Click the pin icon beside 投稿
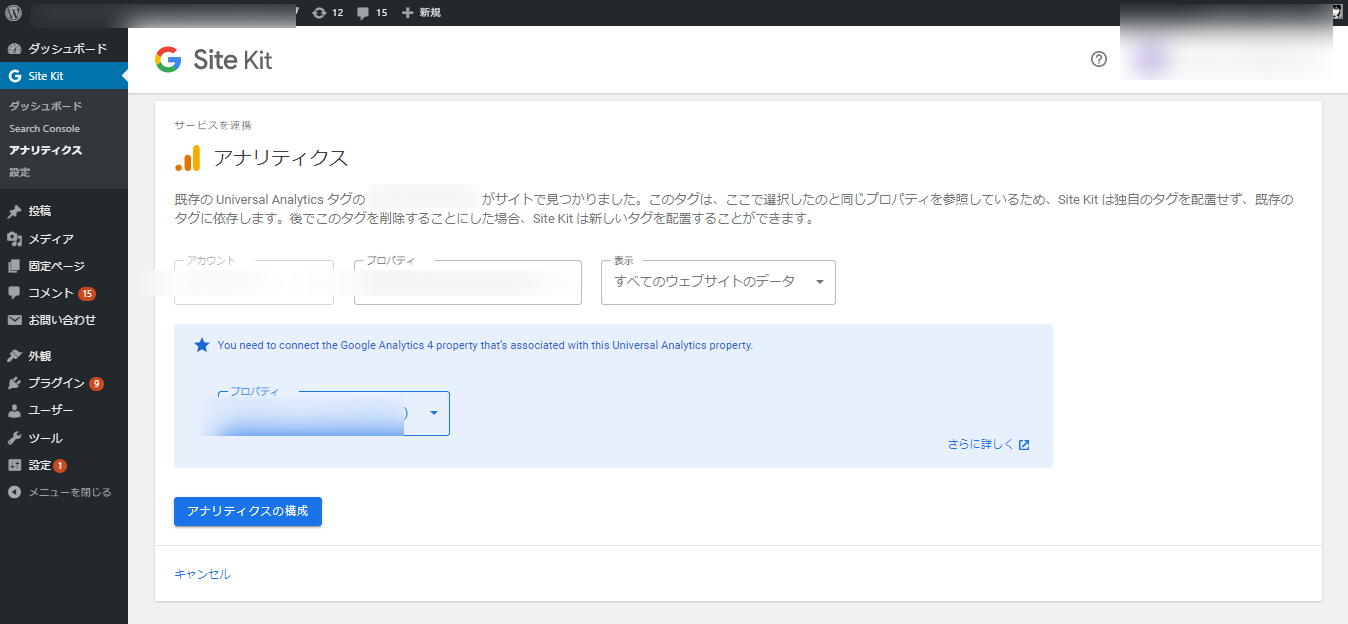This screenshot has height=624, width=1348. pos(14,212)
